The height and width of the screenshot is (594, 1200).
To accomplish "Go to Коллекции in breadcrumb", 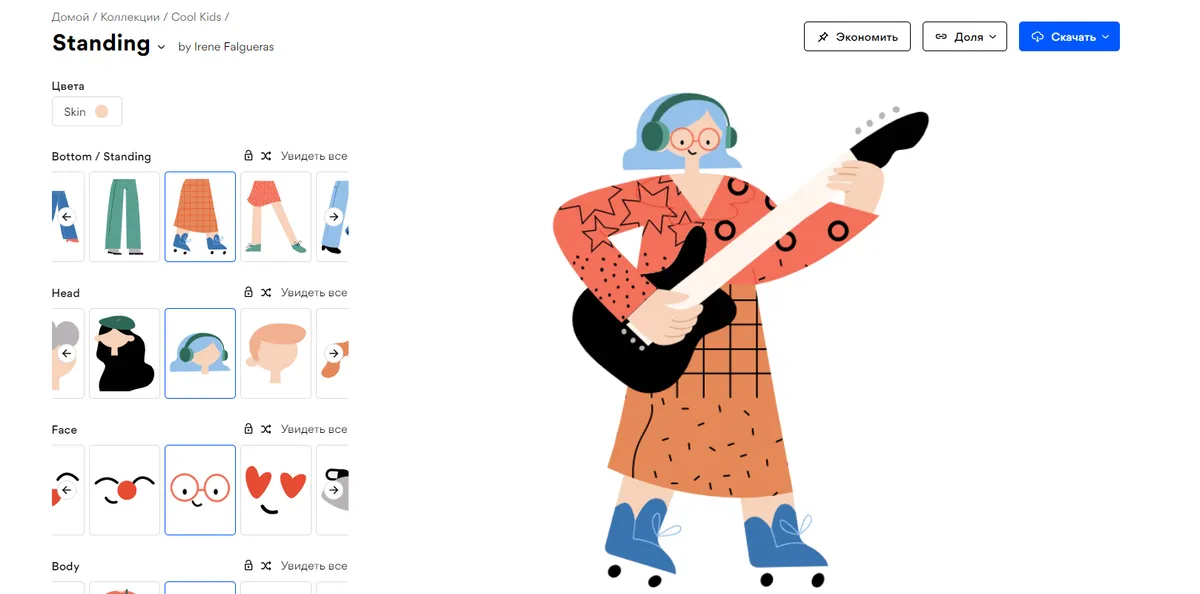I will click(130, 17).
